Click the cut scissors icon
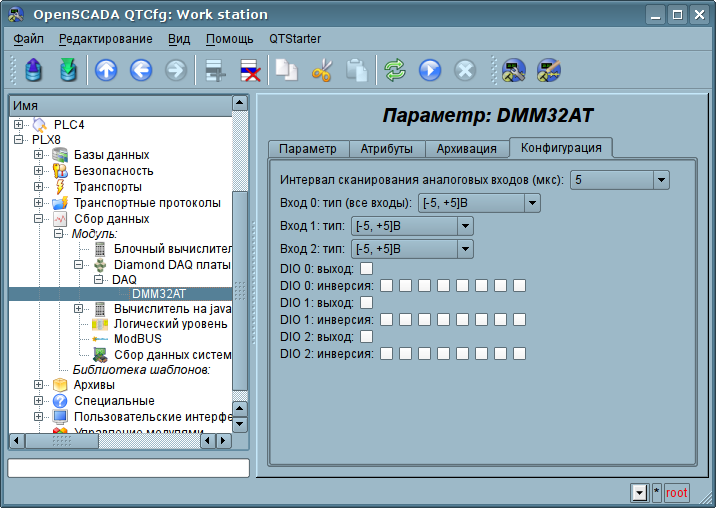This screenshot has height=508, width=716. (321, 70)
